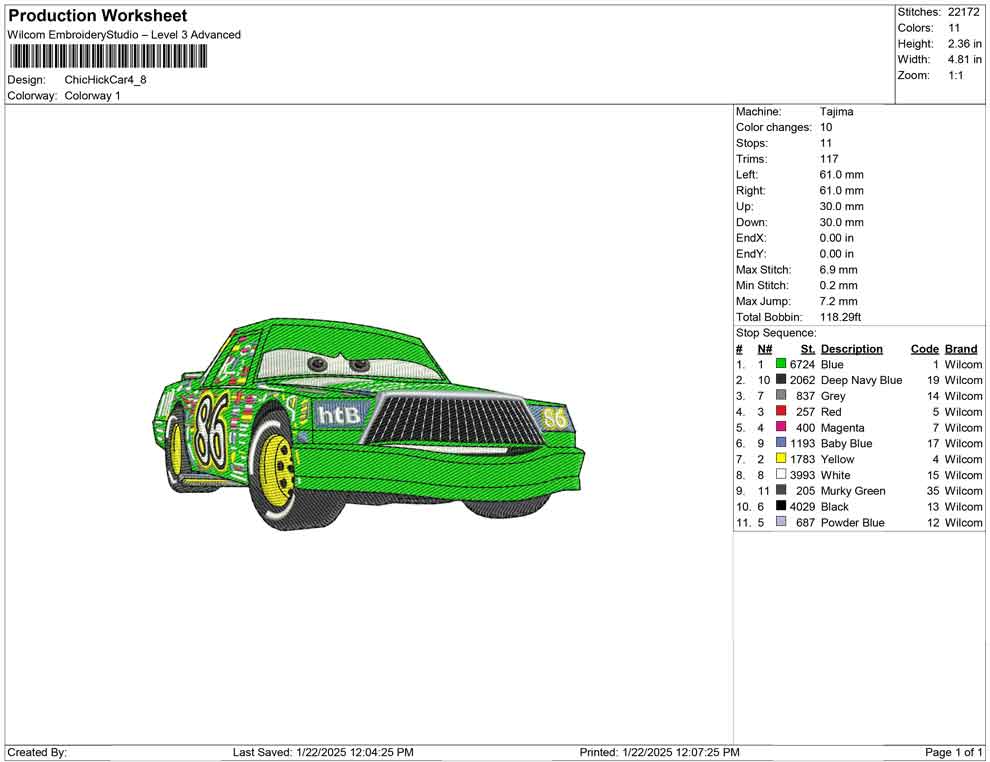Click the Code column header
Viewport: 990px width, 762px height.
pyautogui.click(x=925, y=348)
